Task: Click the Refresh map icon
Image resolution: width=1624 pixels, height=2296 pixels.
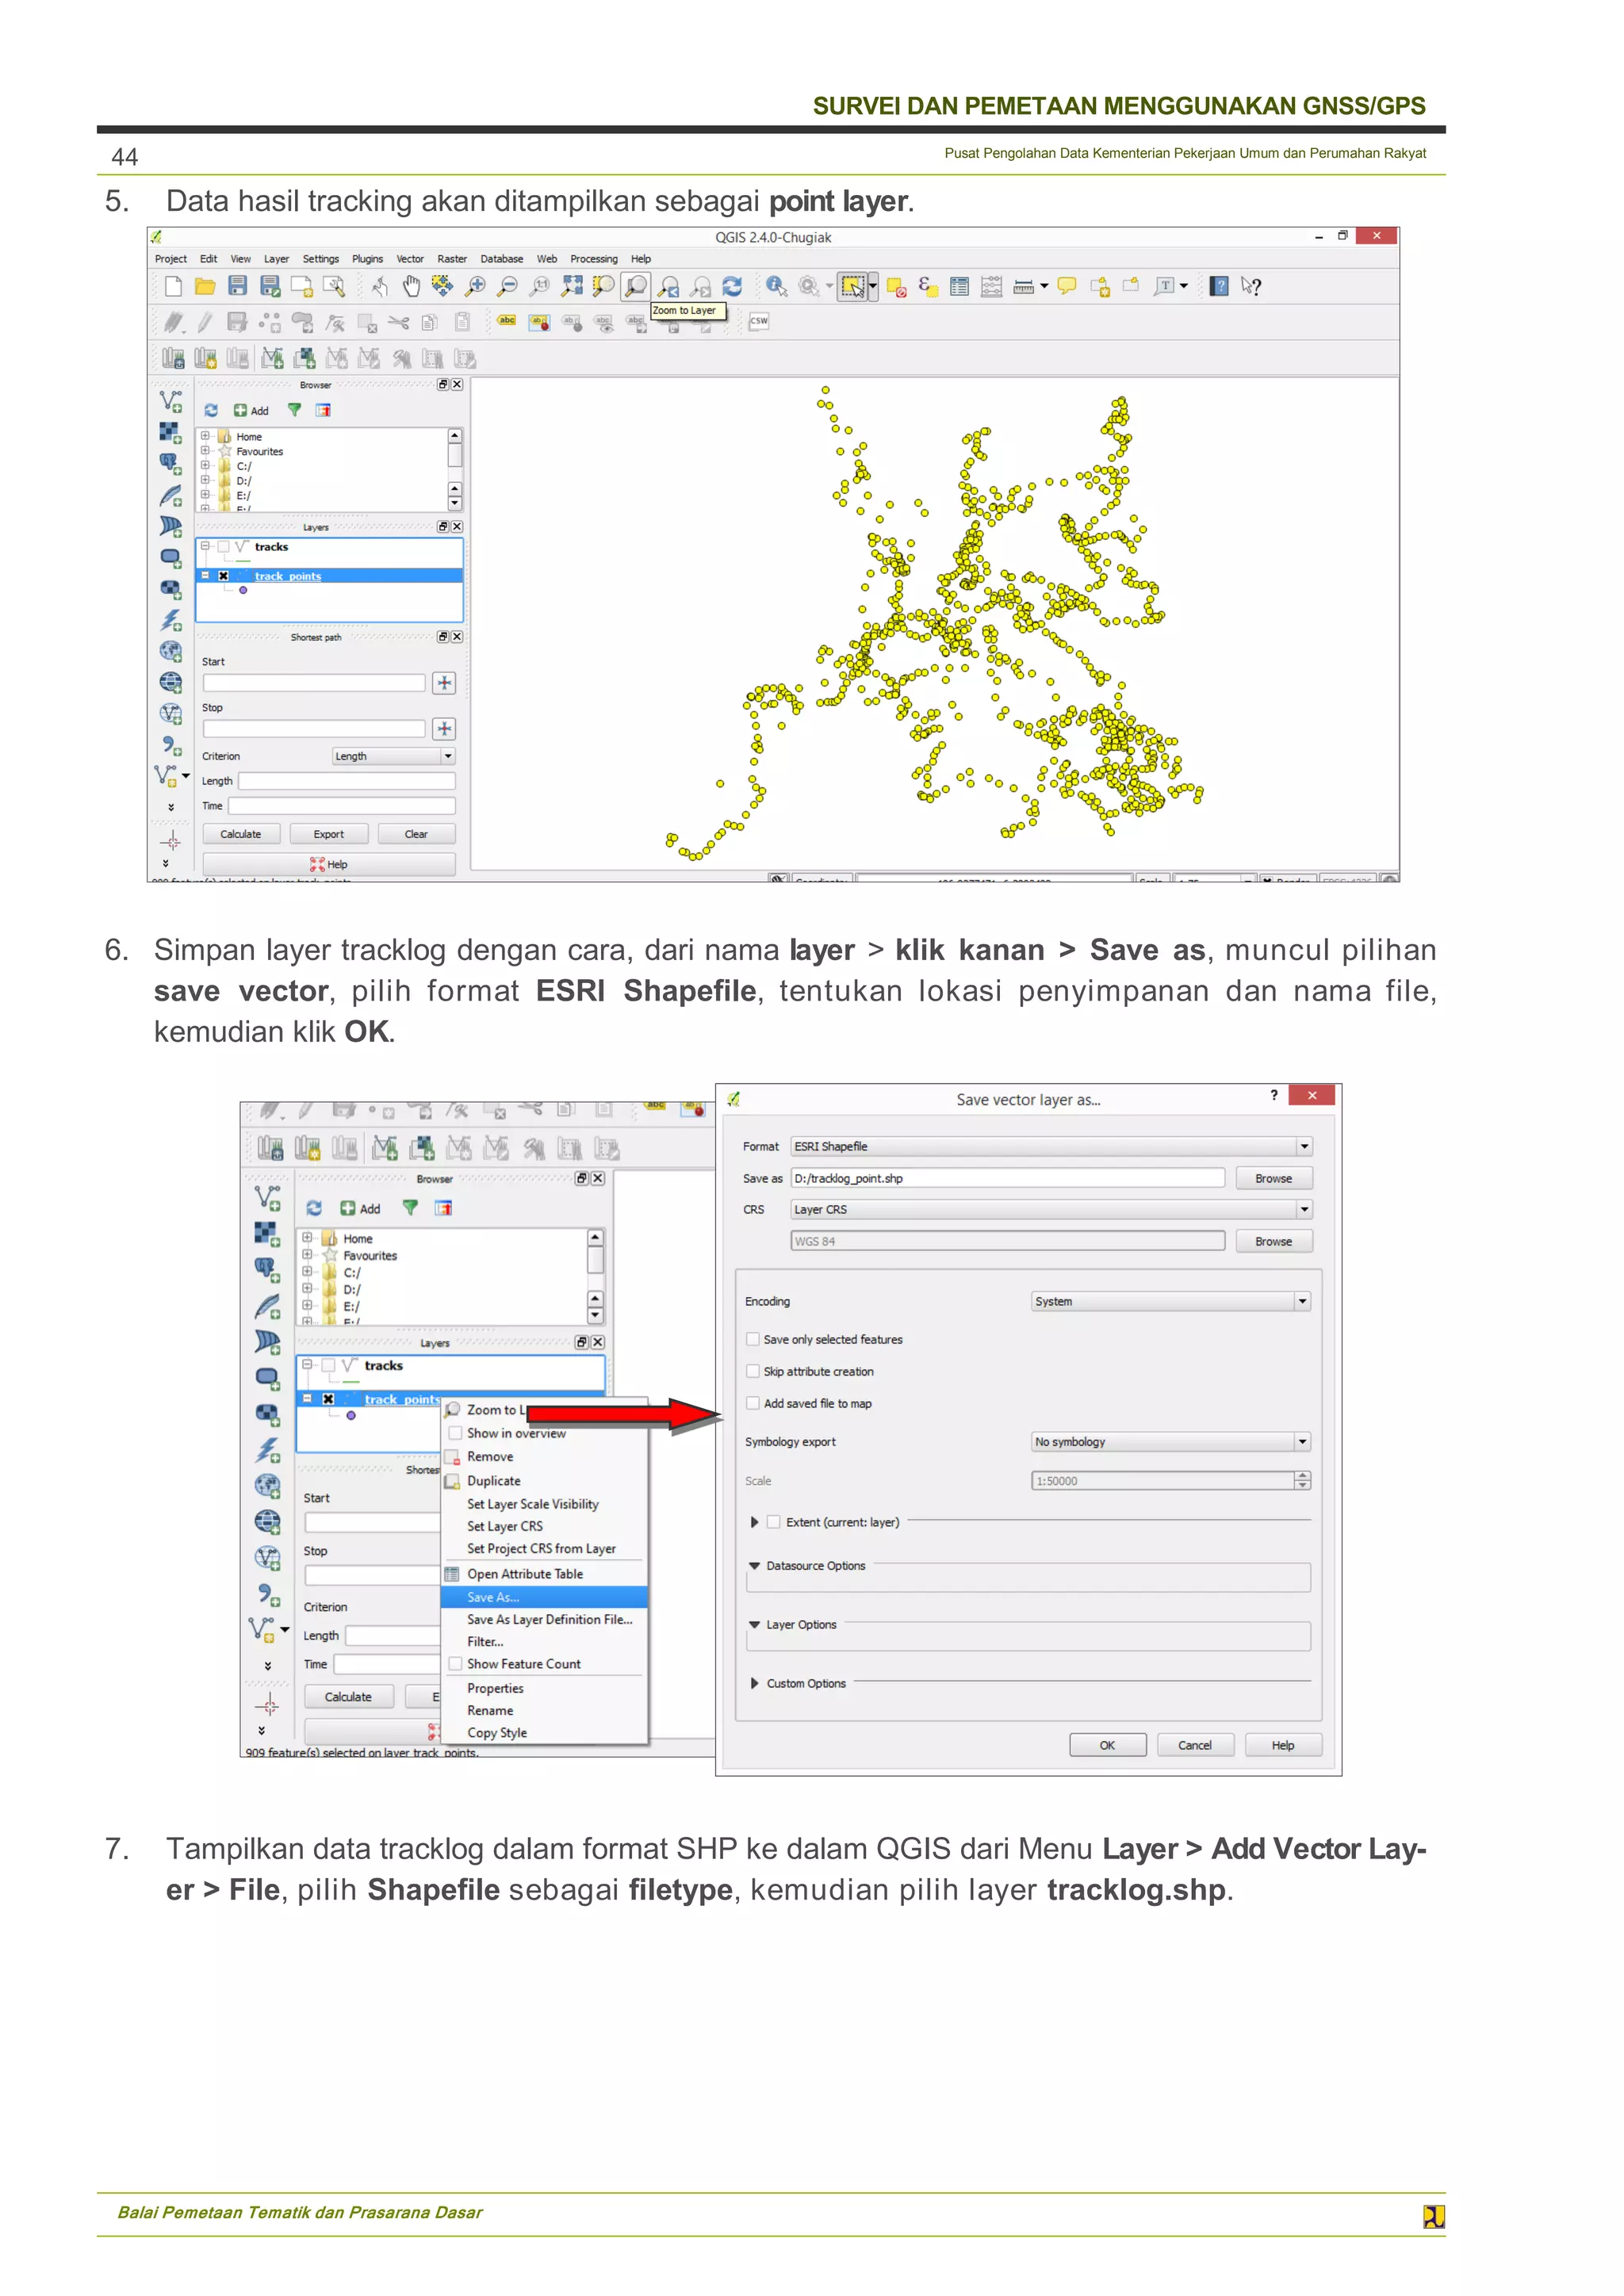Action: click(x=732, y=287)
